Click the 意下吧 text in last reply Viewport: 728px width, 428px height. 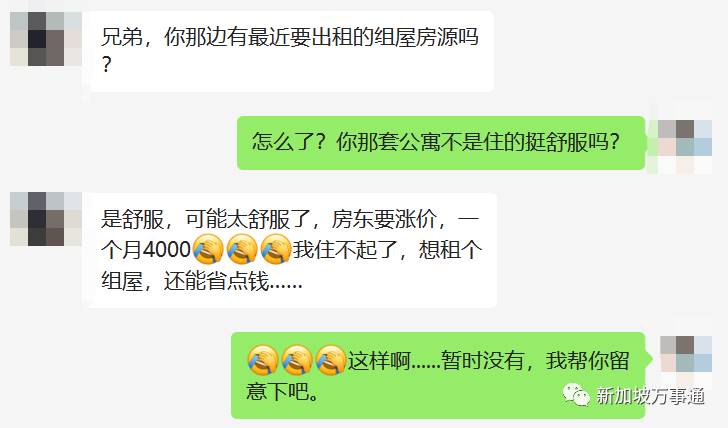coord(278,391)
